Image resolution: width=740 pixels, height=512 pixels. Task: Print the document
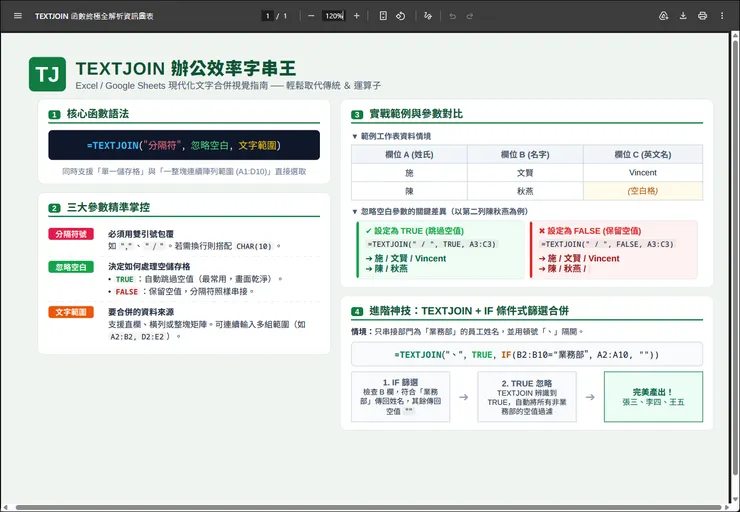click(x=702, y=16)
